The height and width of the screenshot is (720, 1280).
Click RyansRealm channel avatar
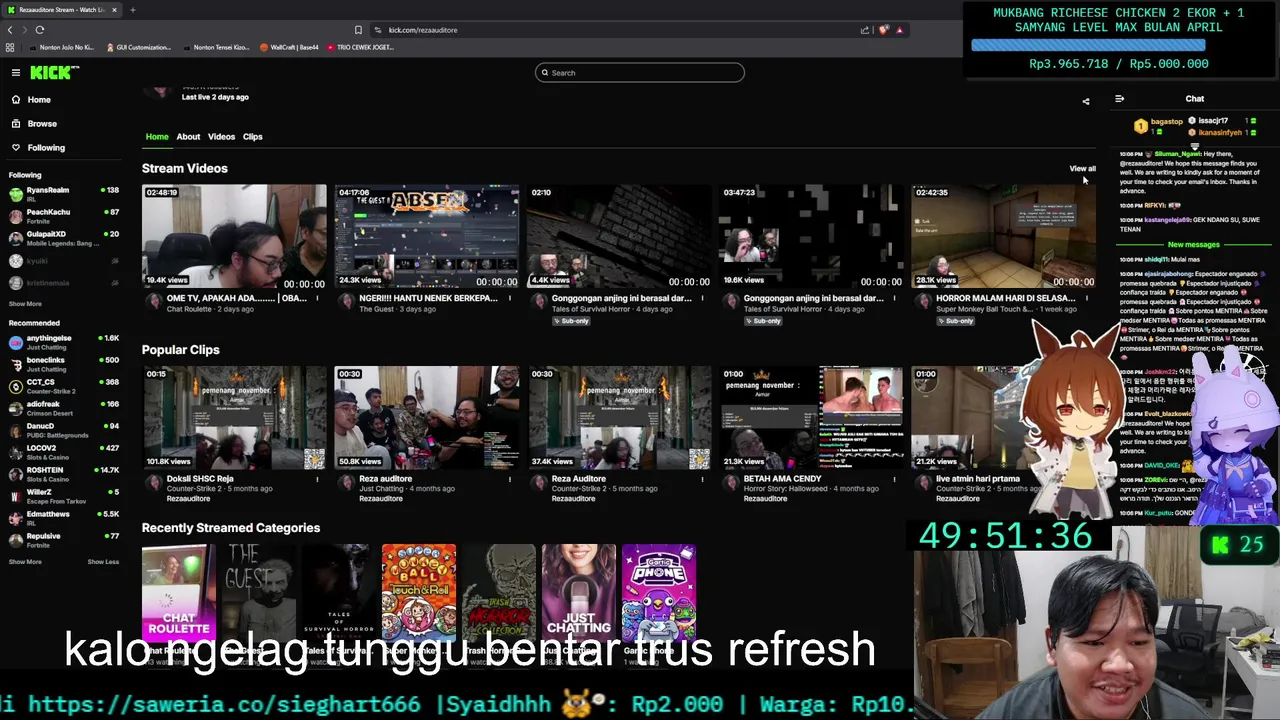[x=16, y=194]
